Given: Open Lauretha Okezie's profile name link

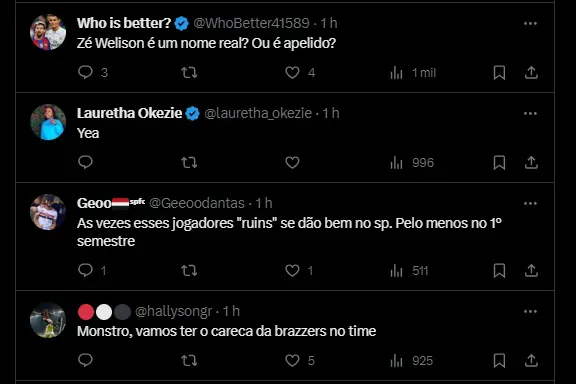Looking at the screenshot, I should click(x=129, y=113).
